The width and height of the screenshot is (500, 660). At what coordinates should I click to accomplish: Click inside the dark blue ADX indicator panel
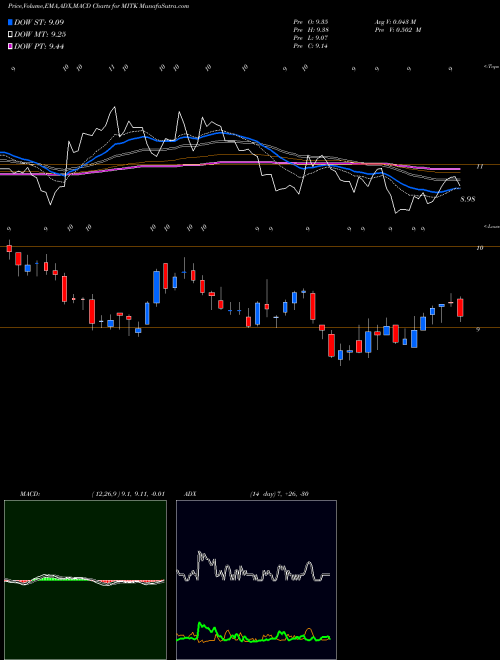coord(256,580)
